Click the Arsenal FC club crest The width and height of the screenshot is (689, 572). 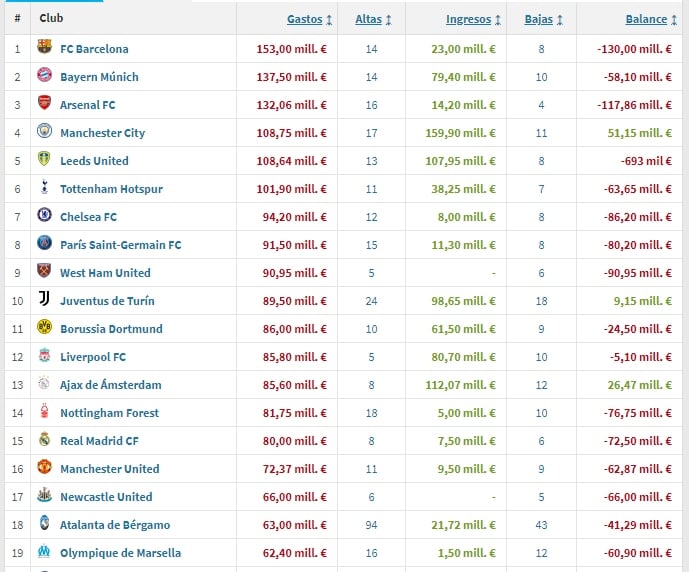(44, 103)
